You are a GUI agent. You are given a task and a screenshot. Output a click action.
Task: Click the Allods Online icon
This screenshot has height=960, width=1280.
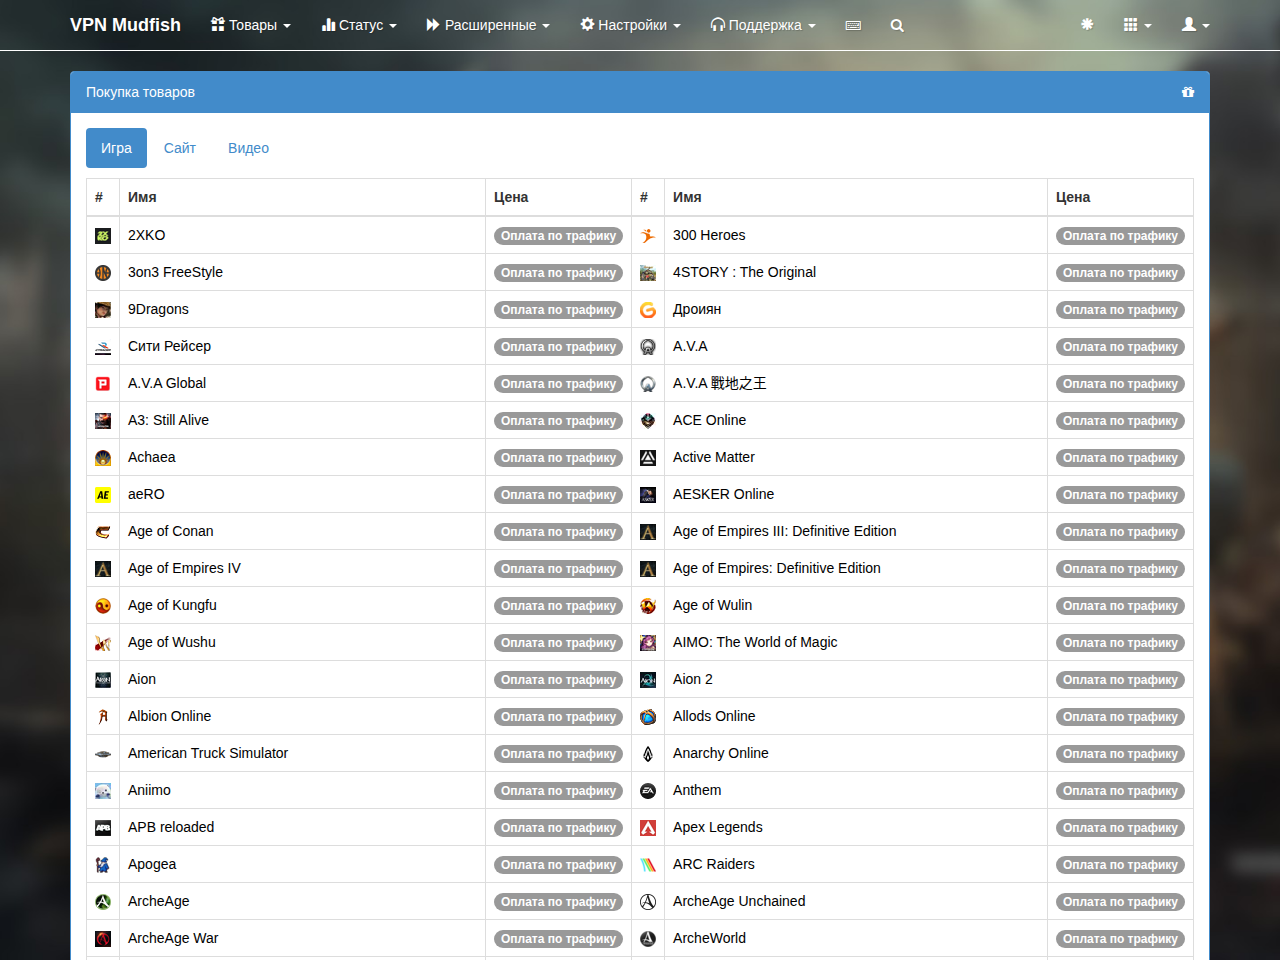[648, 717]
